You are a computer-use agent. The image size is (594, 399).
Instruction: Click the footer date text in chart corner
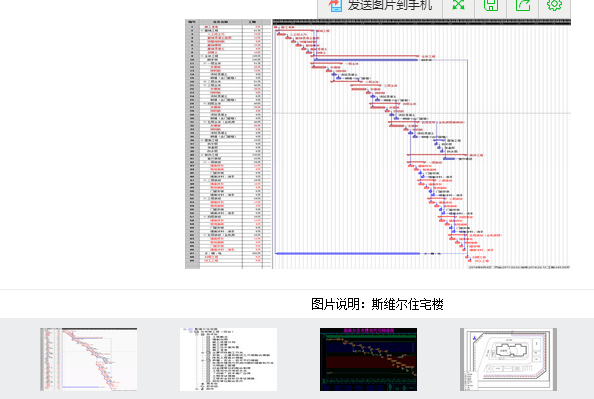click(519, 267)
